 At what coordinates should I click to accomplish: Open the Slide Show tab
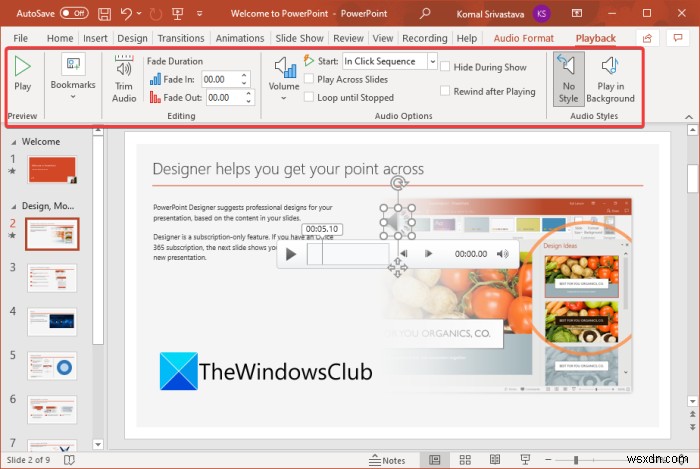(299, 38)
